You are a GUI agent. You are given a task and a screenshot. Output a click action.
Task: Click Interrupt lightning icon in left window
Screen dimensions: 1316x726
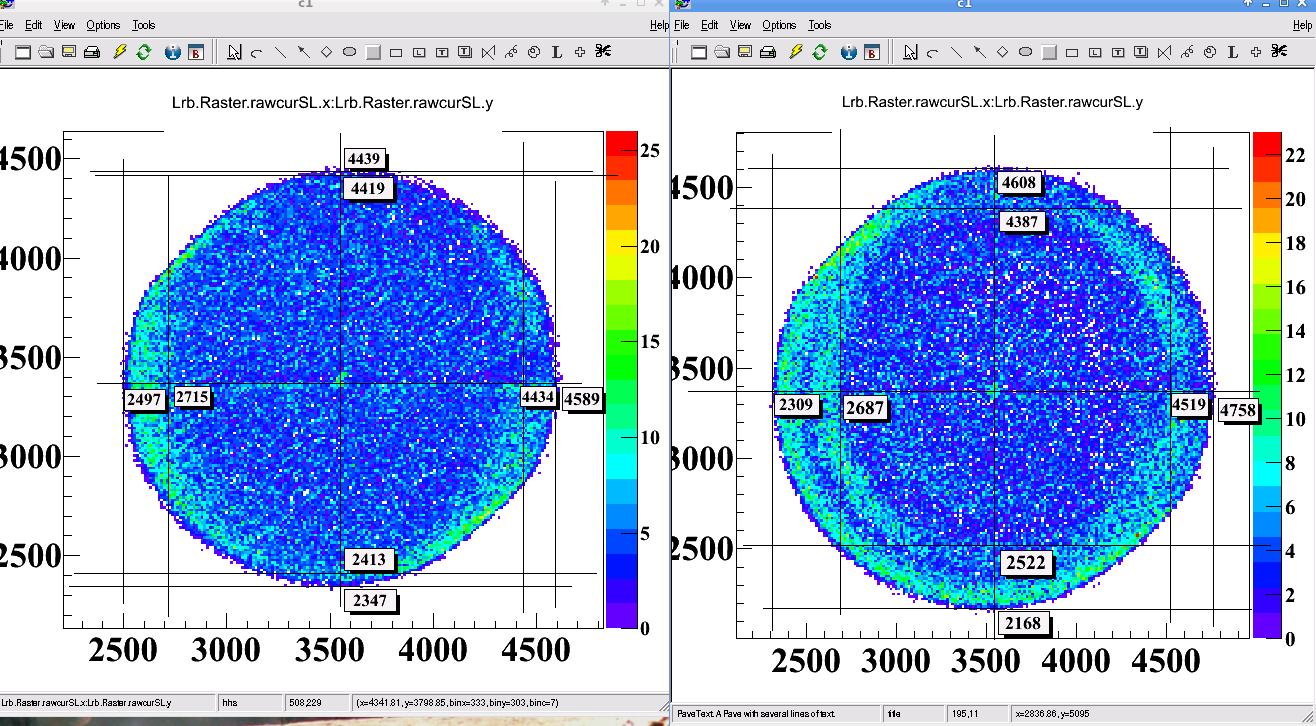click(x=120, y=52)
